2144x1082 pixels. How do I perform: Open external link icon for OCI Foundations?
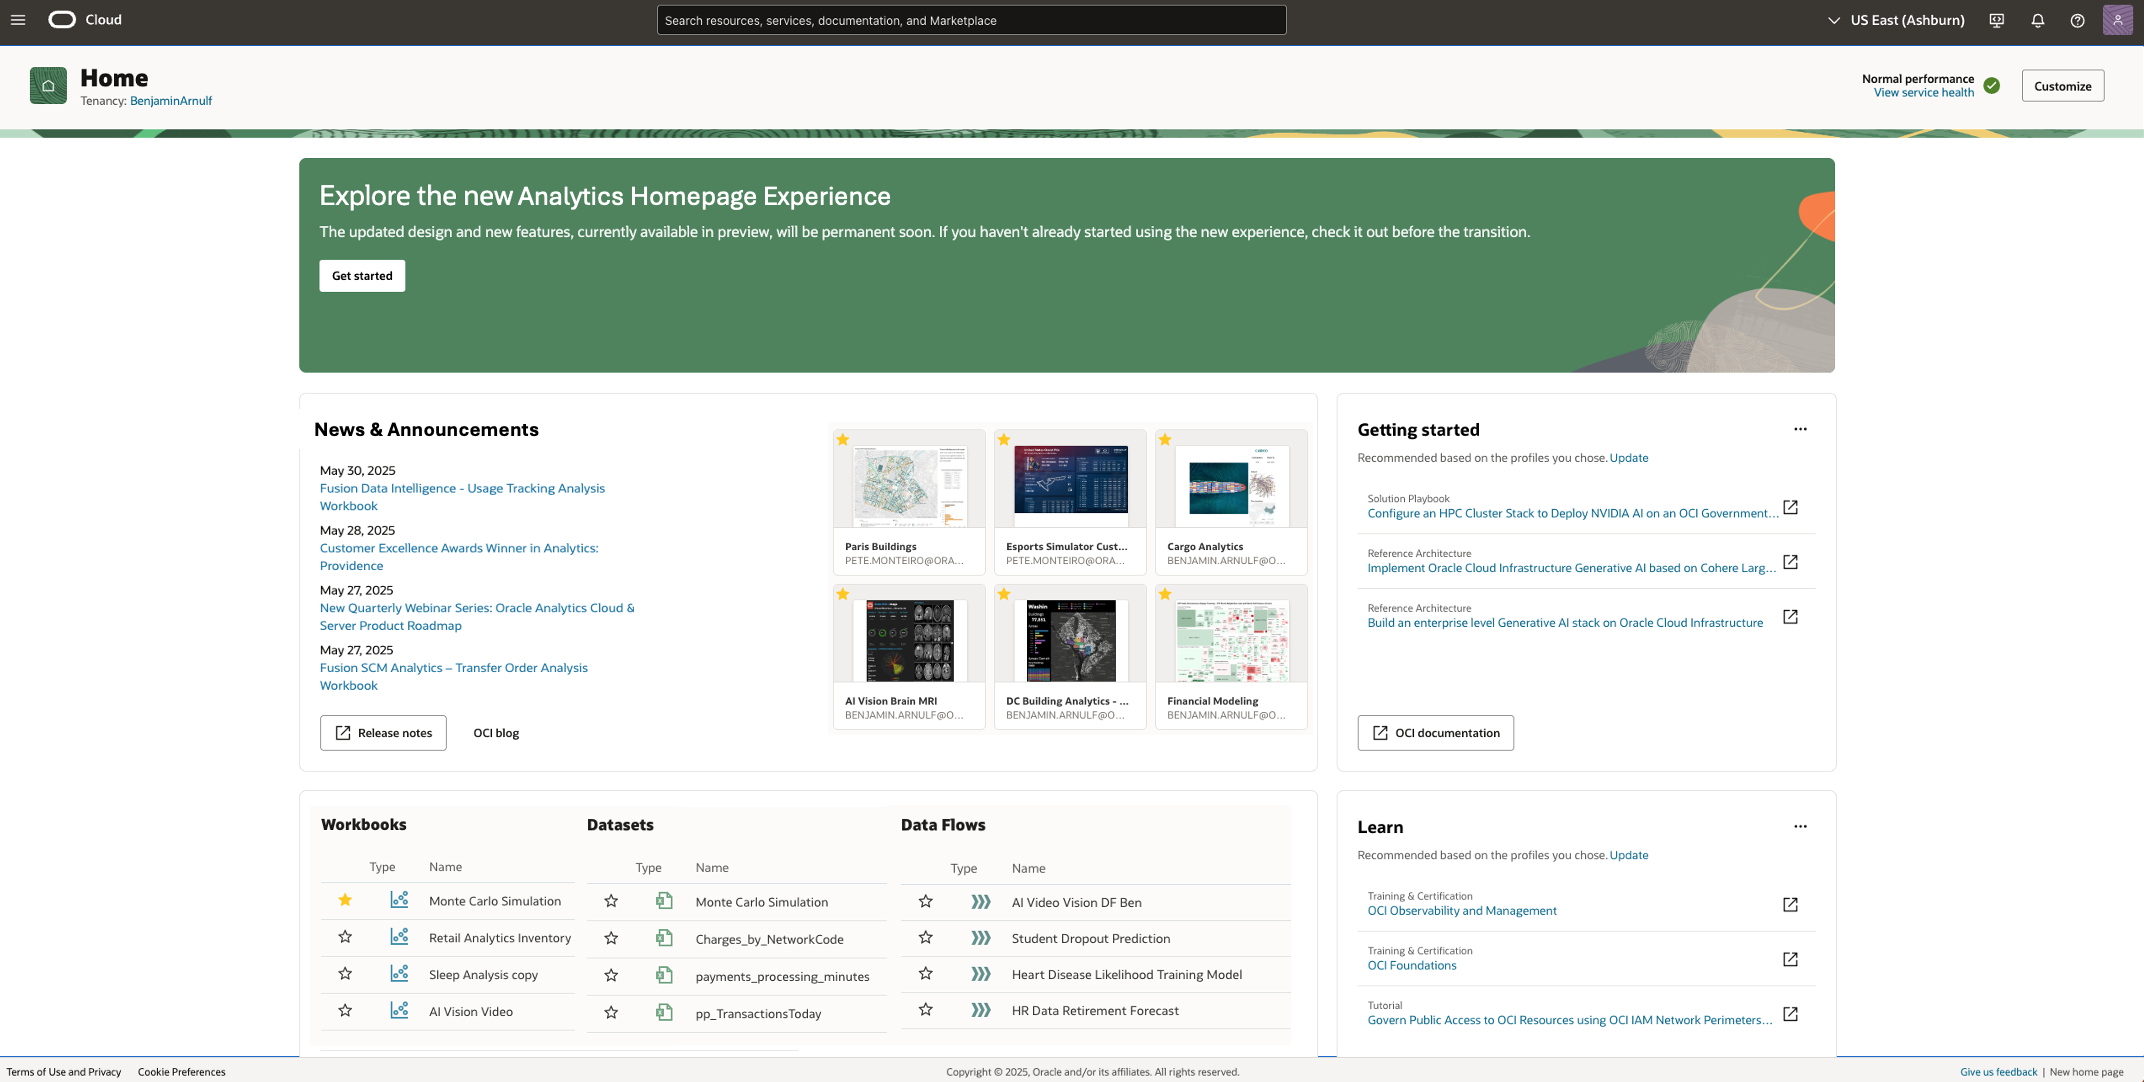[x=1790, y=960]
